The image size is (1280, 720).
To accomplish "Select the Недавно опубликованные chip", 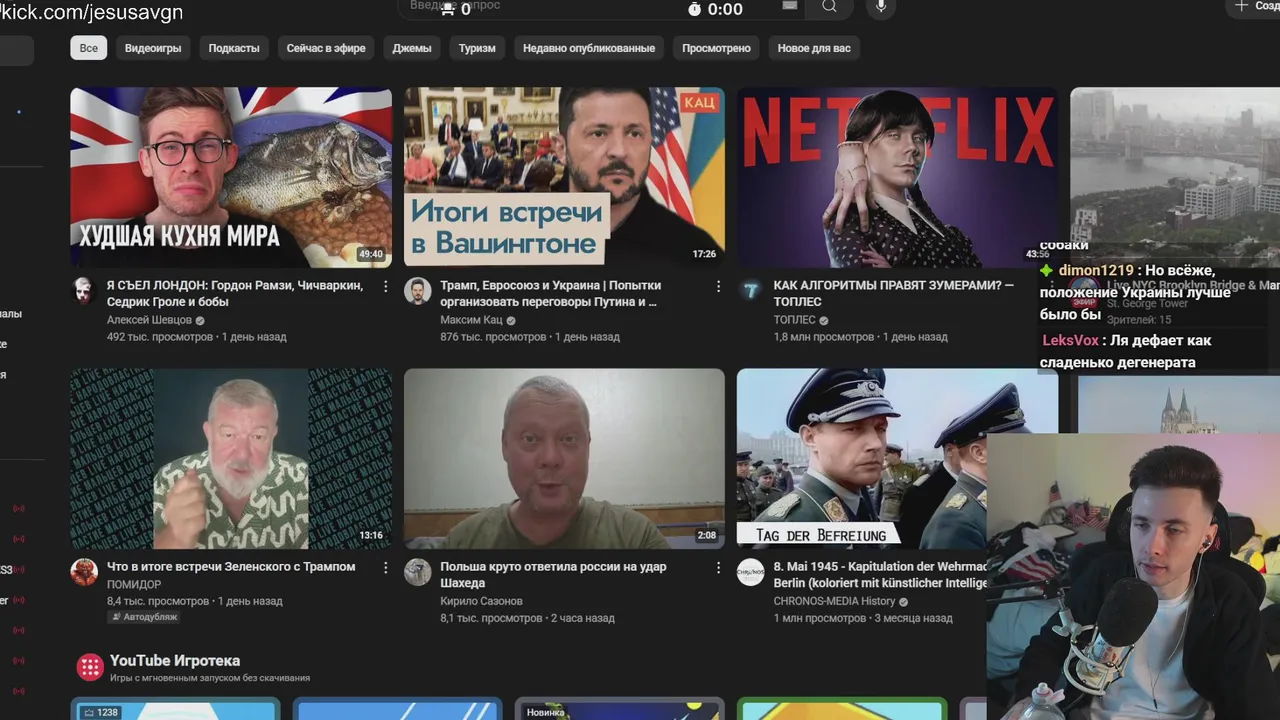I will [x=589, y=48].
